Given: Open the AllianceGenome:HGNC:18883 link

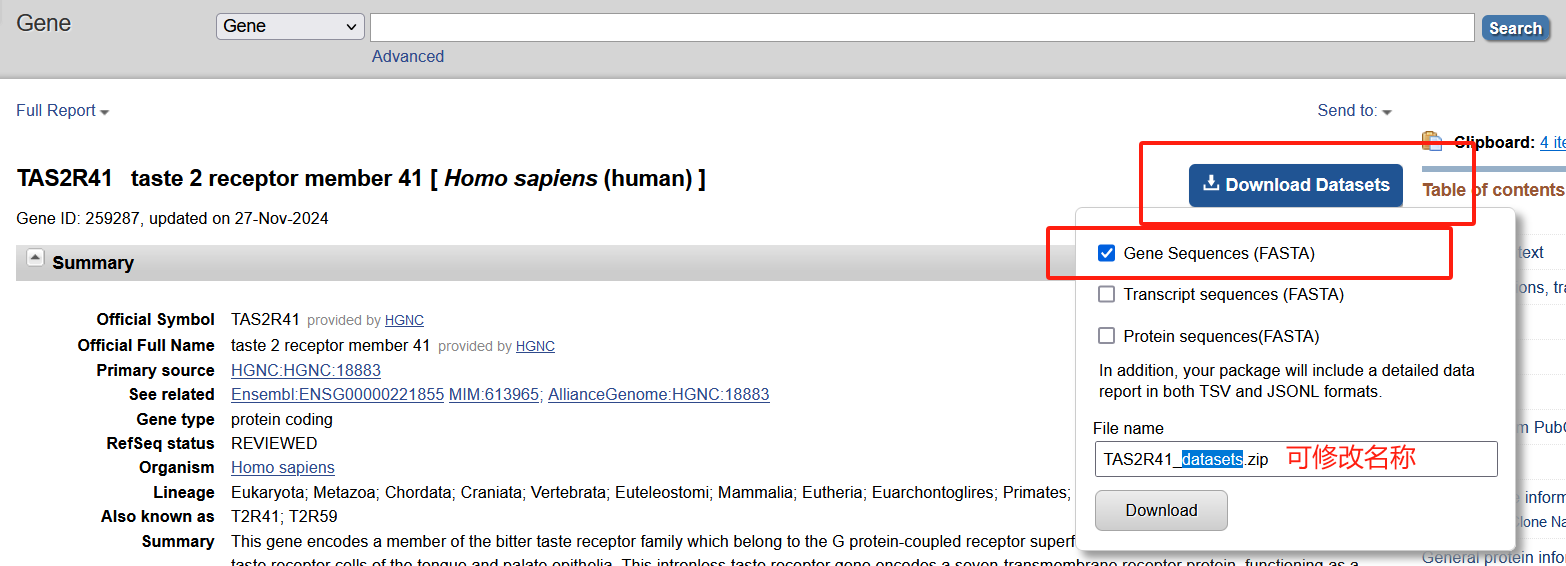Looking at the screenshot, I should (x=659, y=394).
